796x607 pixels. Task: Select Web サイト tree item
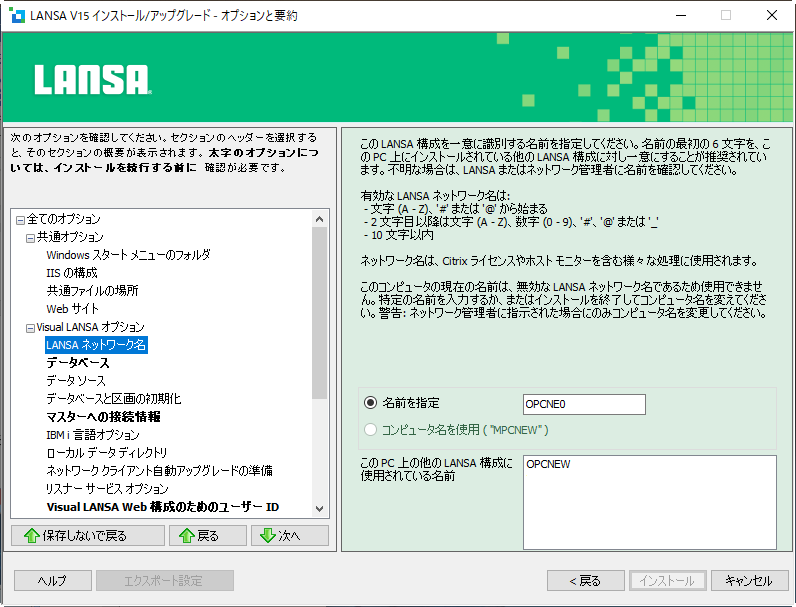coord(72,309)
